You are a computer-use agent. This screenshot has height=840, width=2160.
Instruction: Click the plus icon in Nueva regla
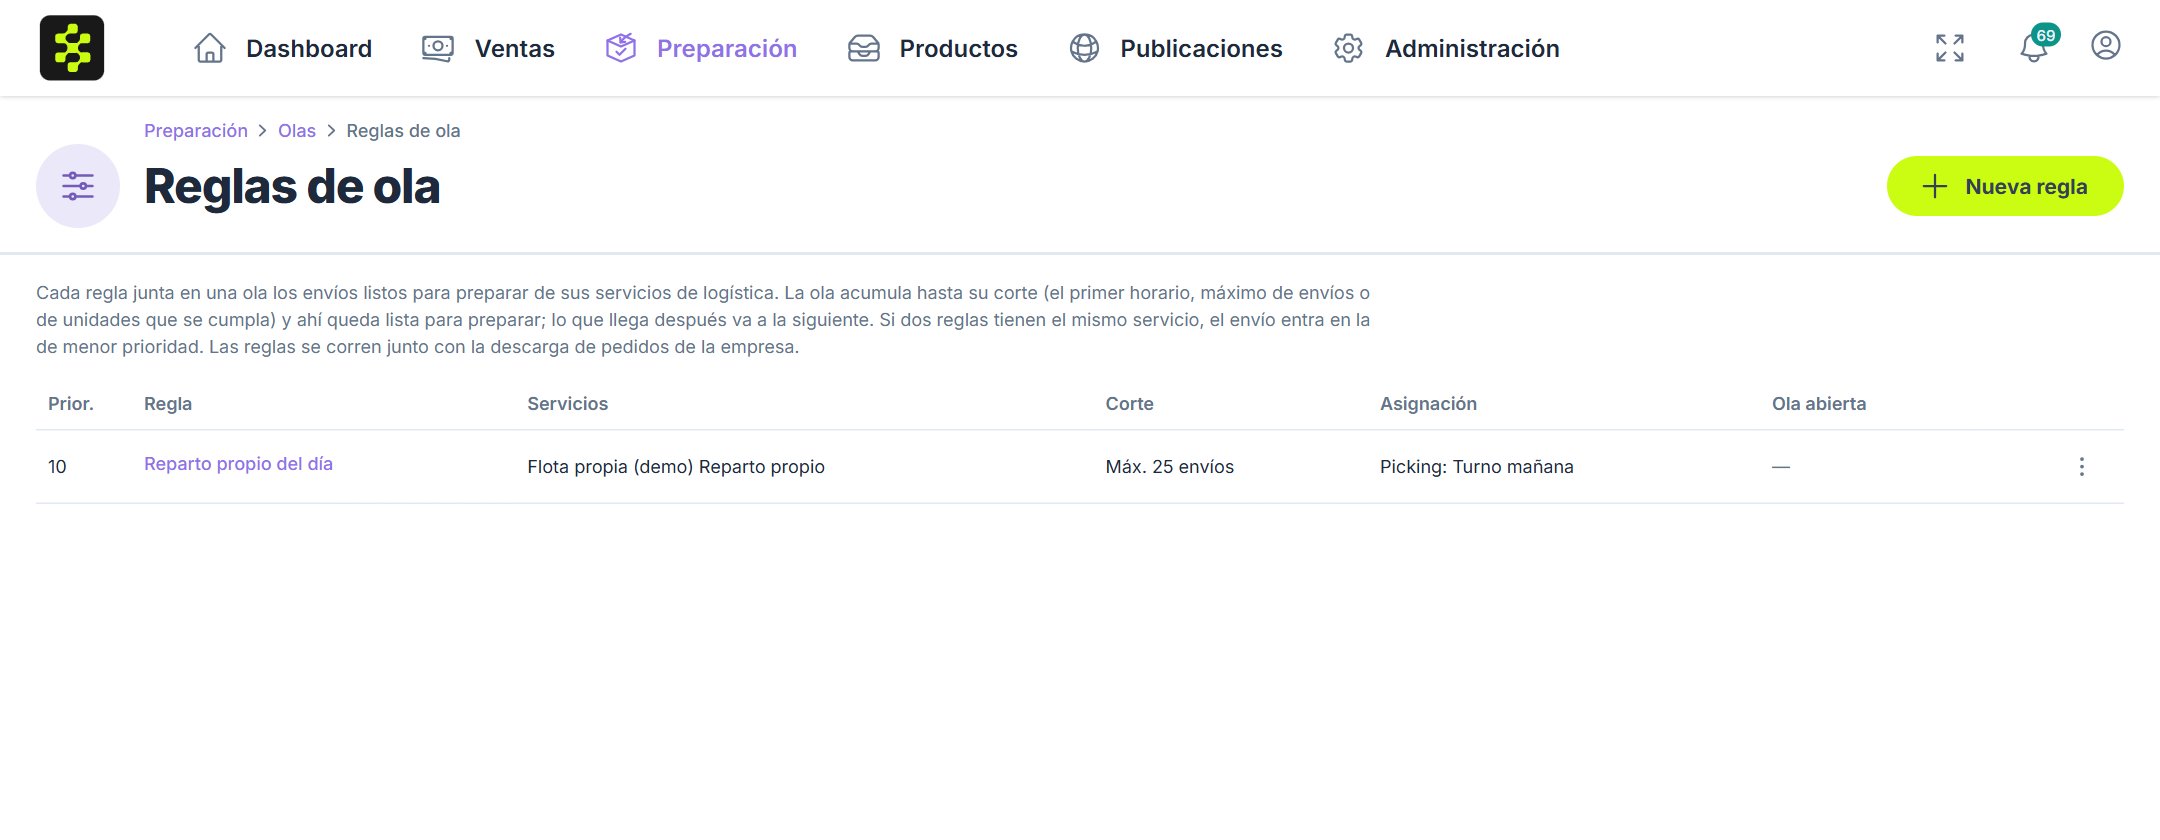1935,186
